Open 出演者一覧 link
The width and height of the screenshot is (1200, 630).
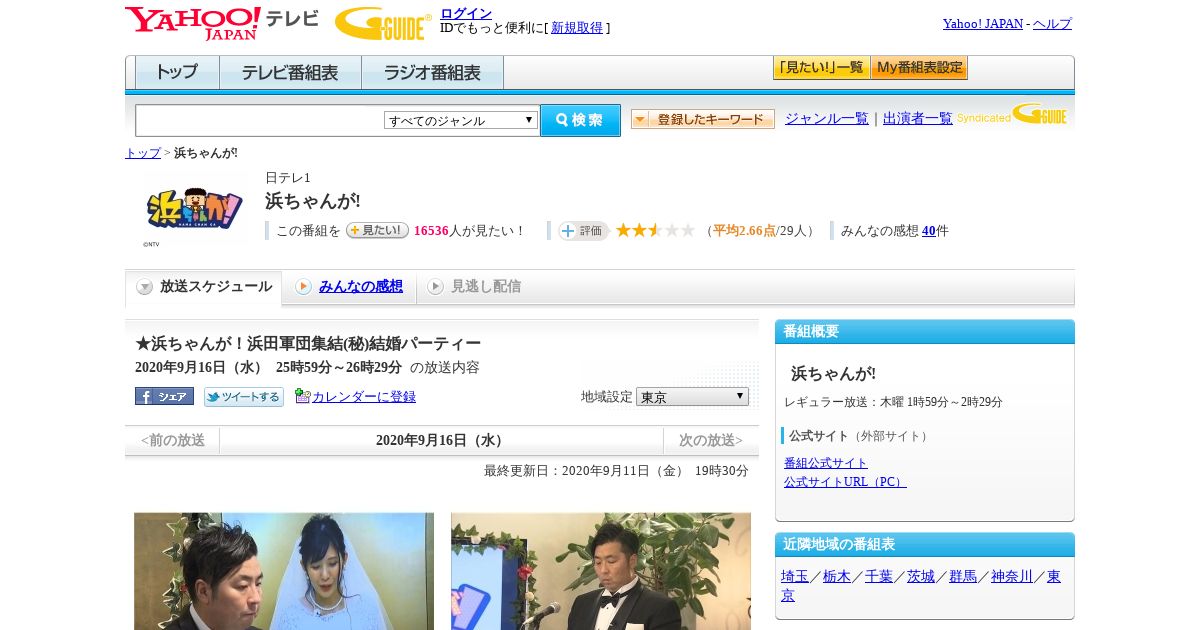(x=918, y=118)
